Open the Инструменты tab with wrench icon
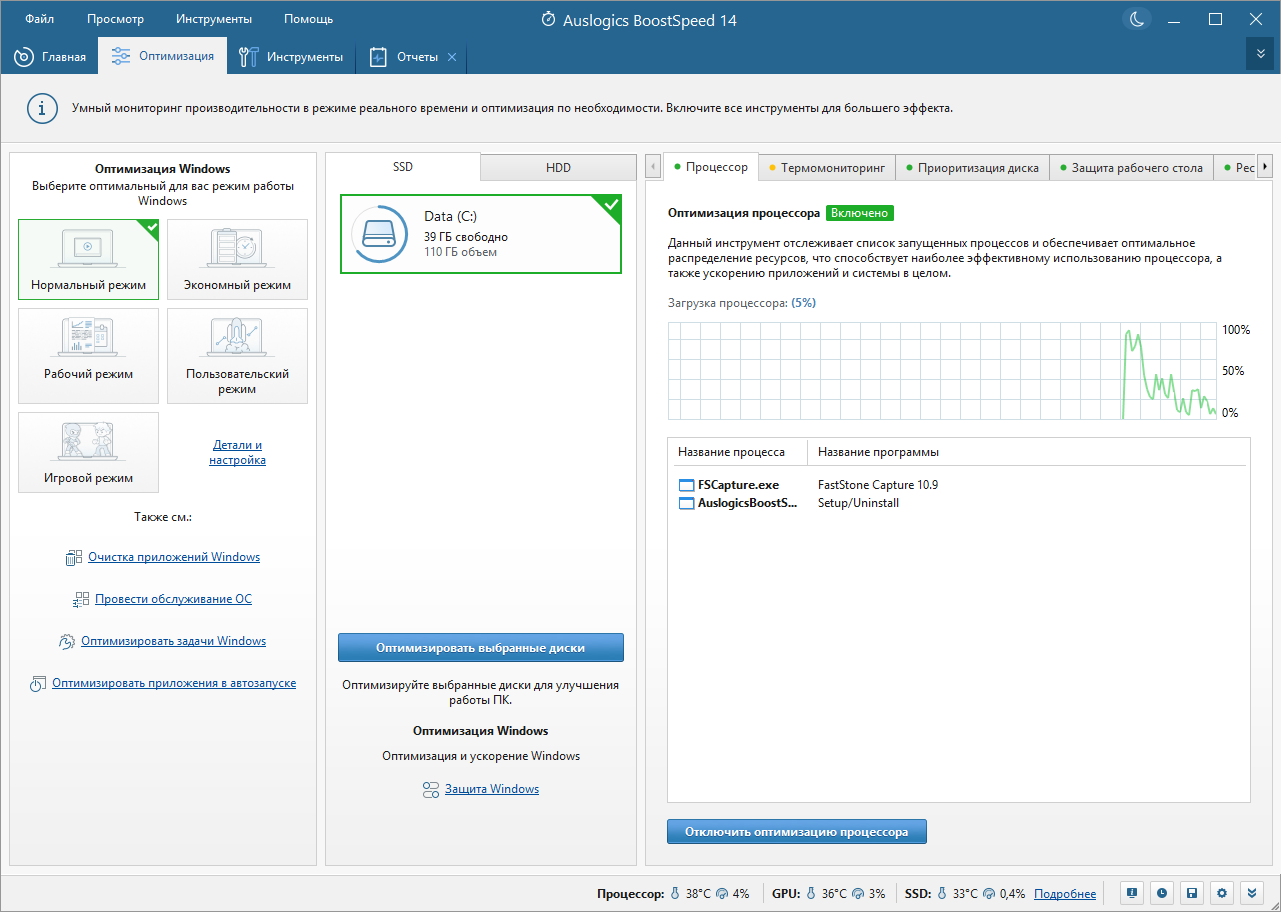Viewport: 1281px width, 912px height. pyautogui.click(x=291, y=57)
